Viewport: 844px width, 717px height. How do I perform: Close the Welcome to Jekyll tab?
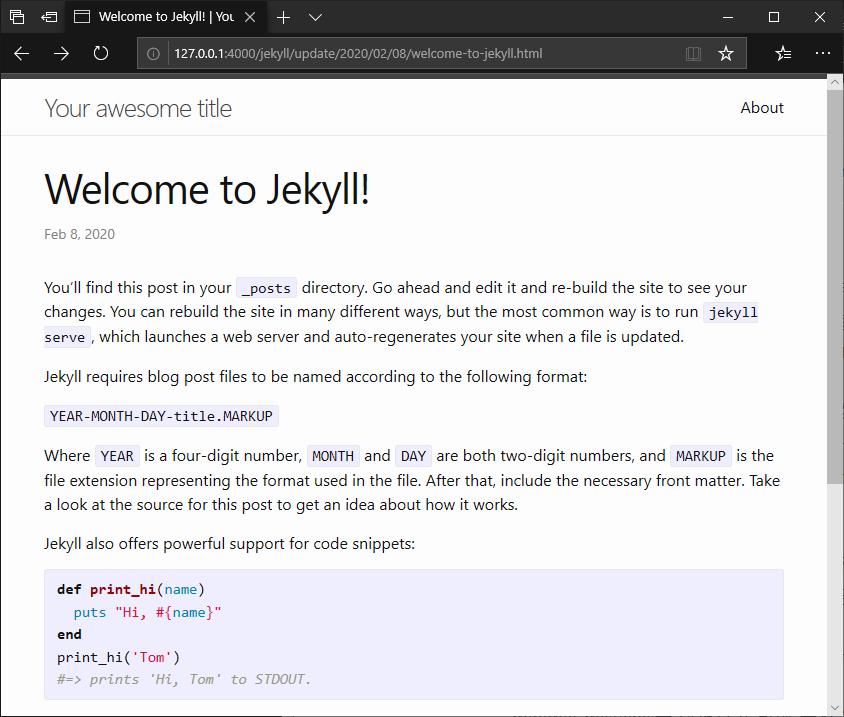click(x=250, y=17)
